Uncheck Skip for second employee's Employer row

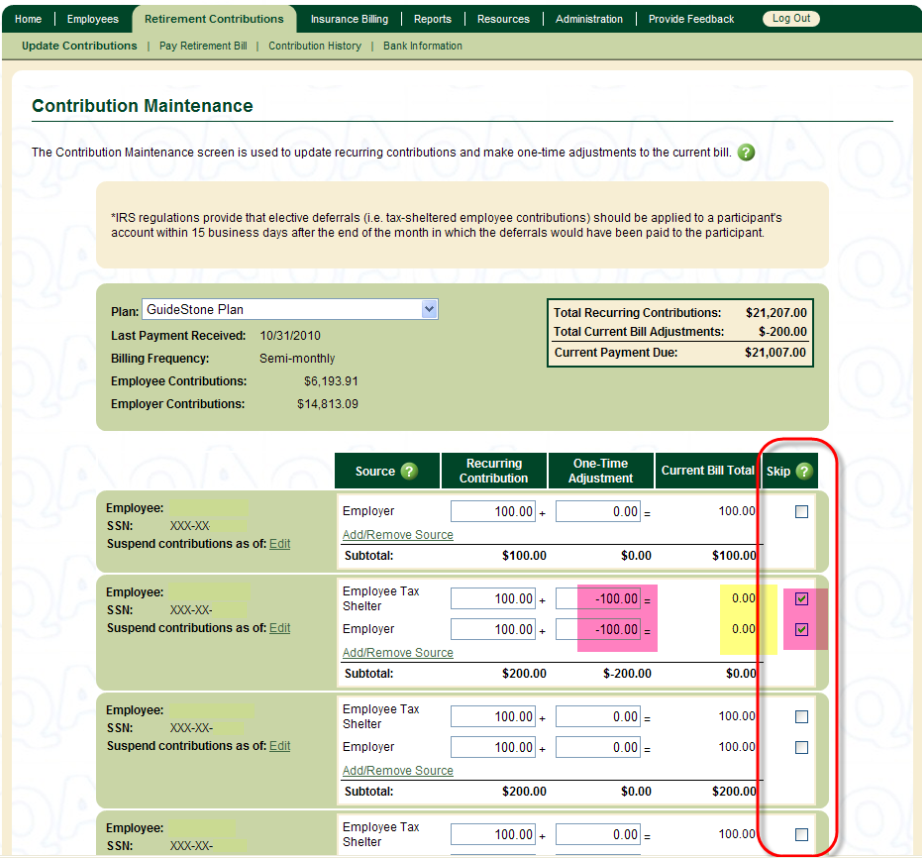[x=801, y=630]
